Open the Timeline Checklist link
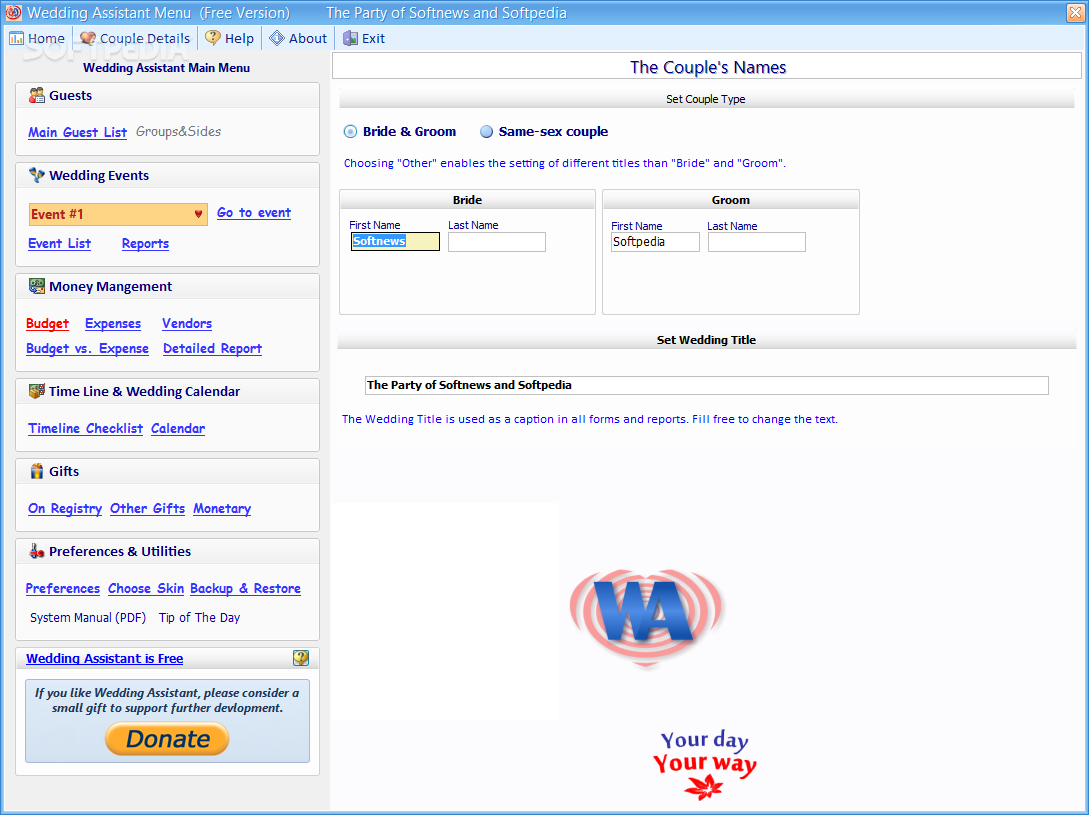The width and height of the screenshot is (1089, 815). tap(85, 428)
